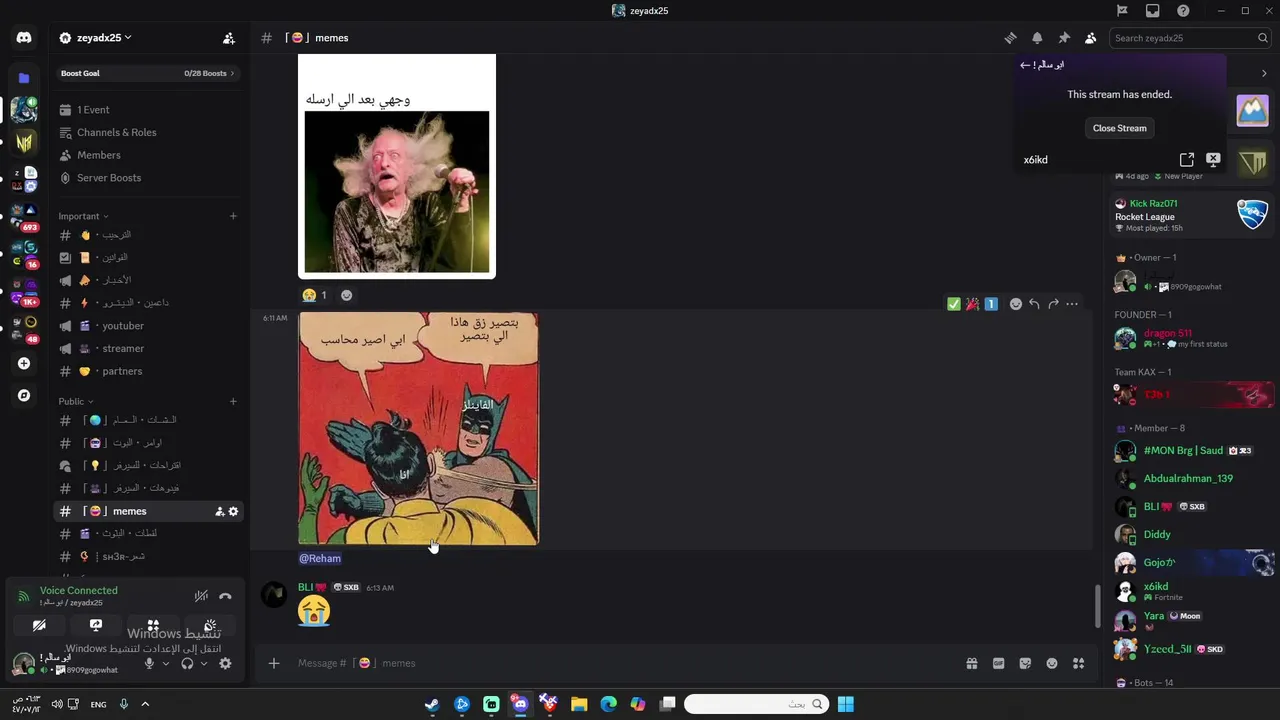Add channel to Important category plus
Image resolution: width=1280 pixels, height=720 pixels.
[x=233, y=216]
